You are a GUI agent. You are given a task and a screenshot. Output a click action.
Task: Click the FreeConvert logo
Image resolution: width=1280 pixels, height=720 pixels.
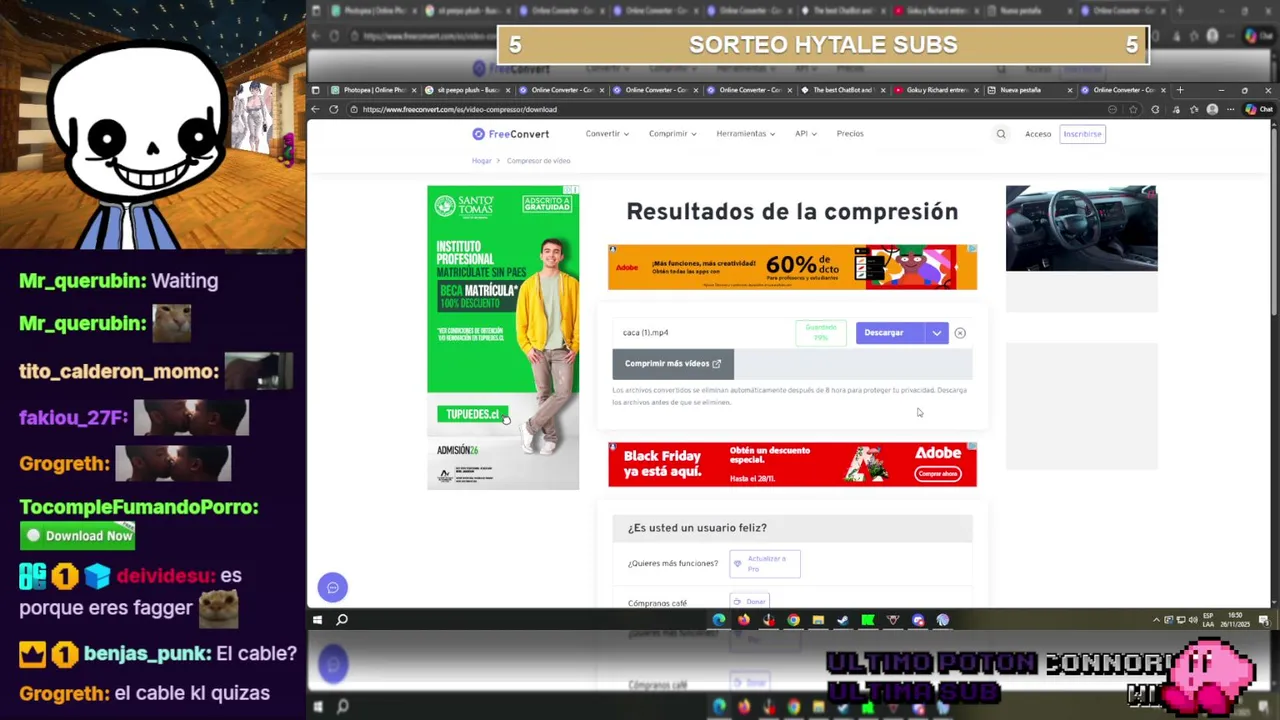[510, 134]
